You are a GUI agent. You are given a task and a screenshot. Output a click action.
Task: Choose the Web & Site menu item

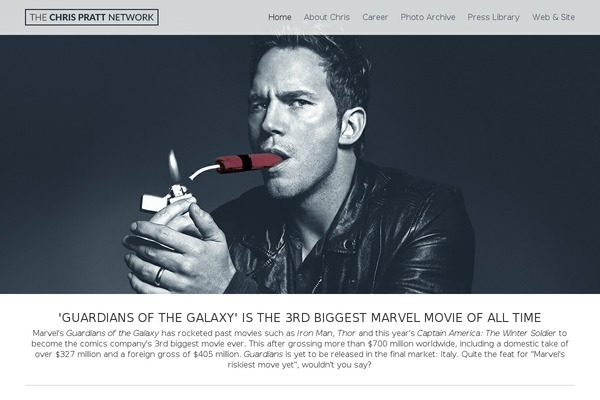click(553, 17)
